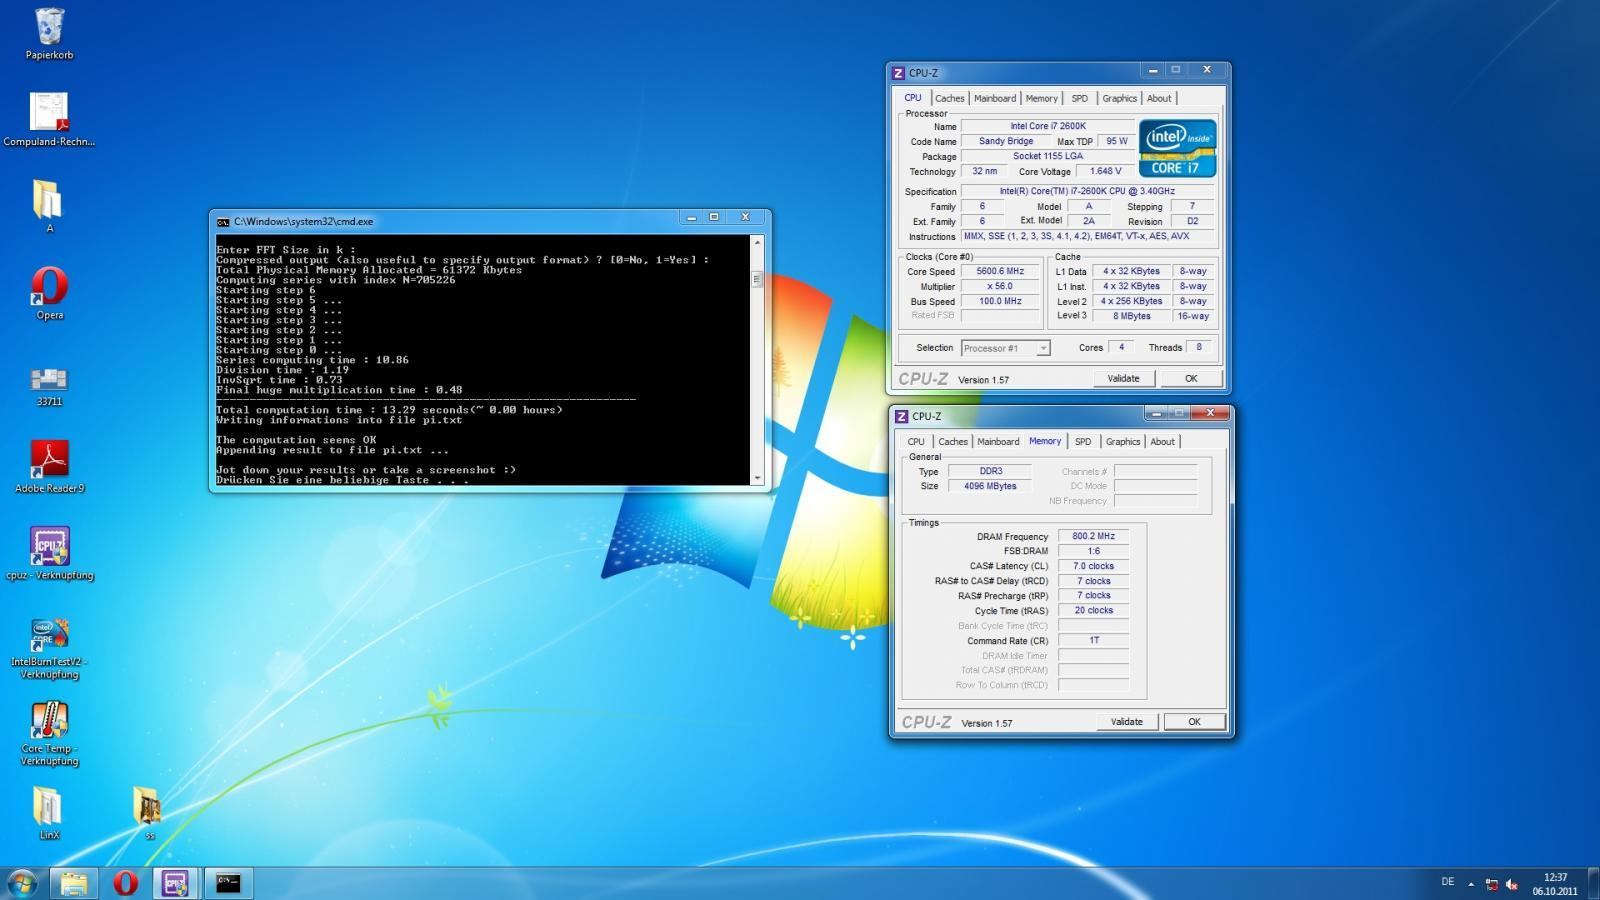Switch to Memory tab in upper CPU-Z
Viewport: 1600px width, 900px height.
(1041, 98)
